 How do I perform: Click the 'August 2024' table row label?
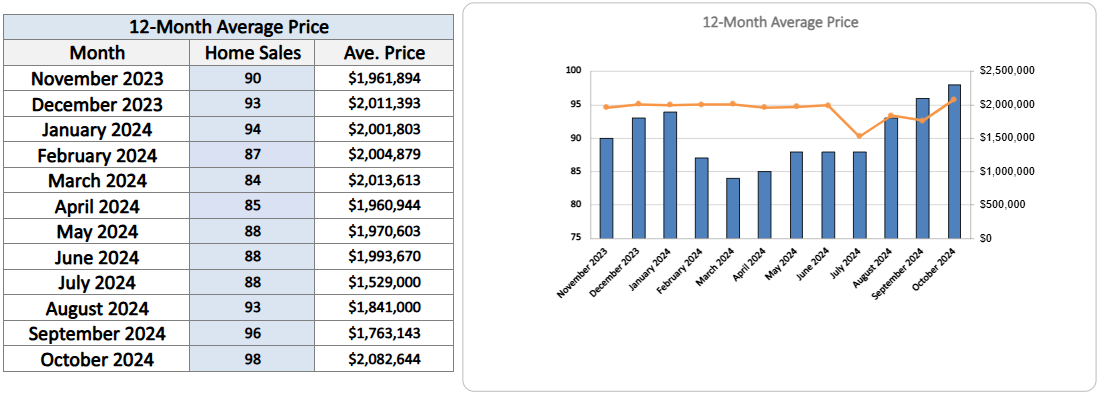(97, 309)
